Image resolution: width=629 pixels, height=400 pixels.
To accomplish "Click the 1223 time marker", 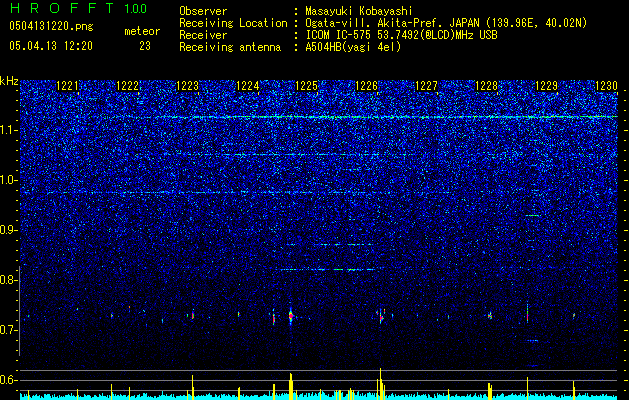I will tap(187, 85).
